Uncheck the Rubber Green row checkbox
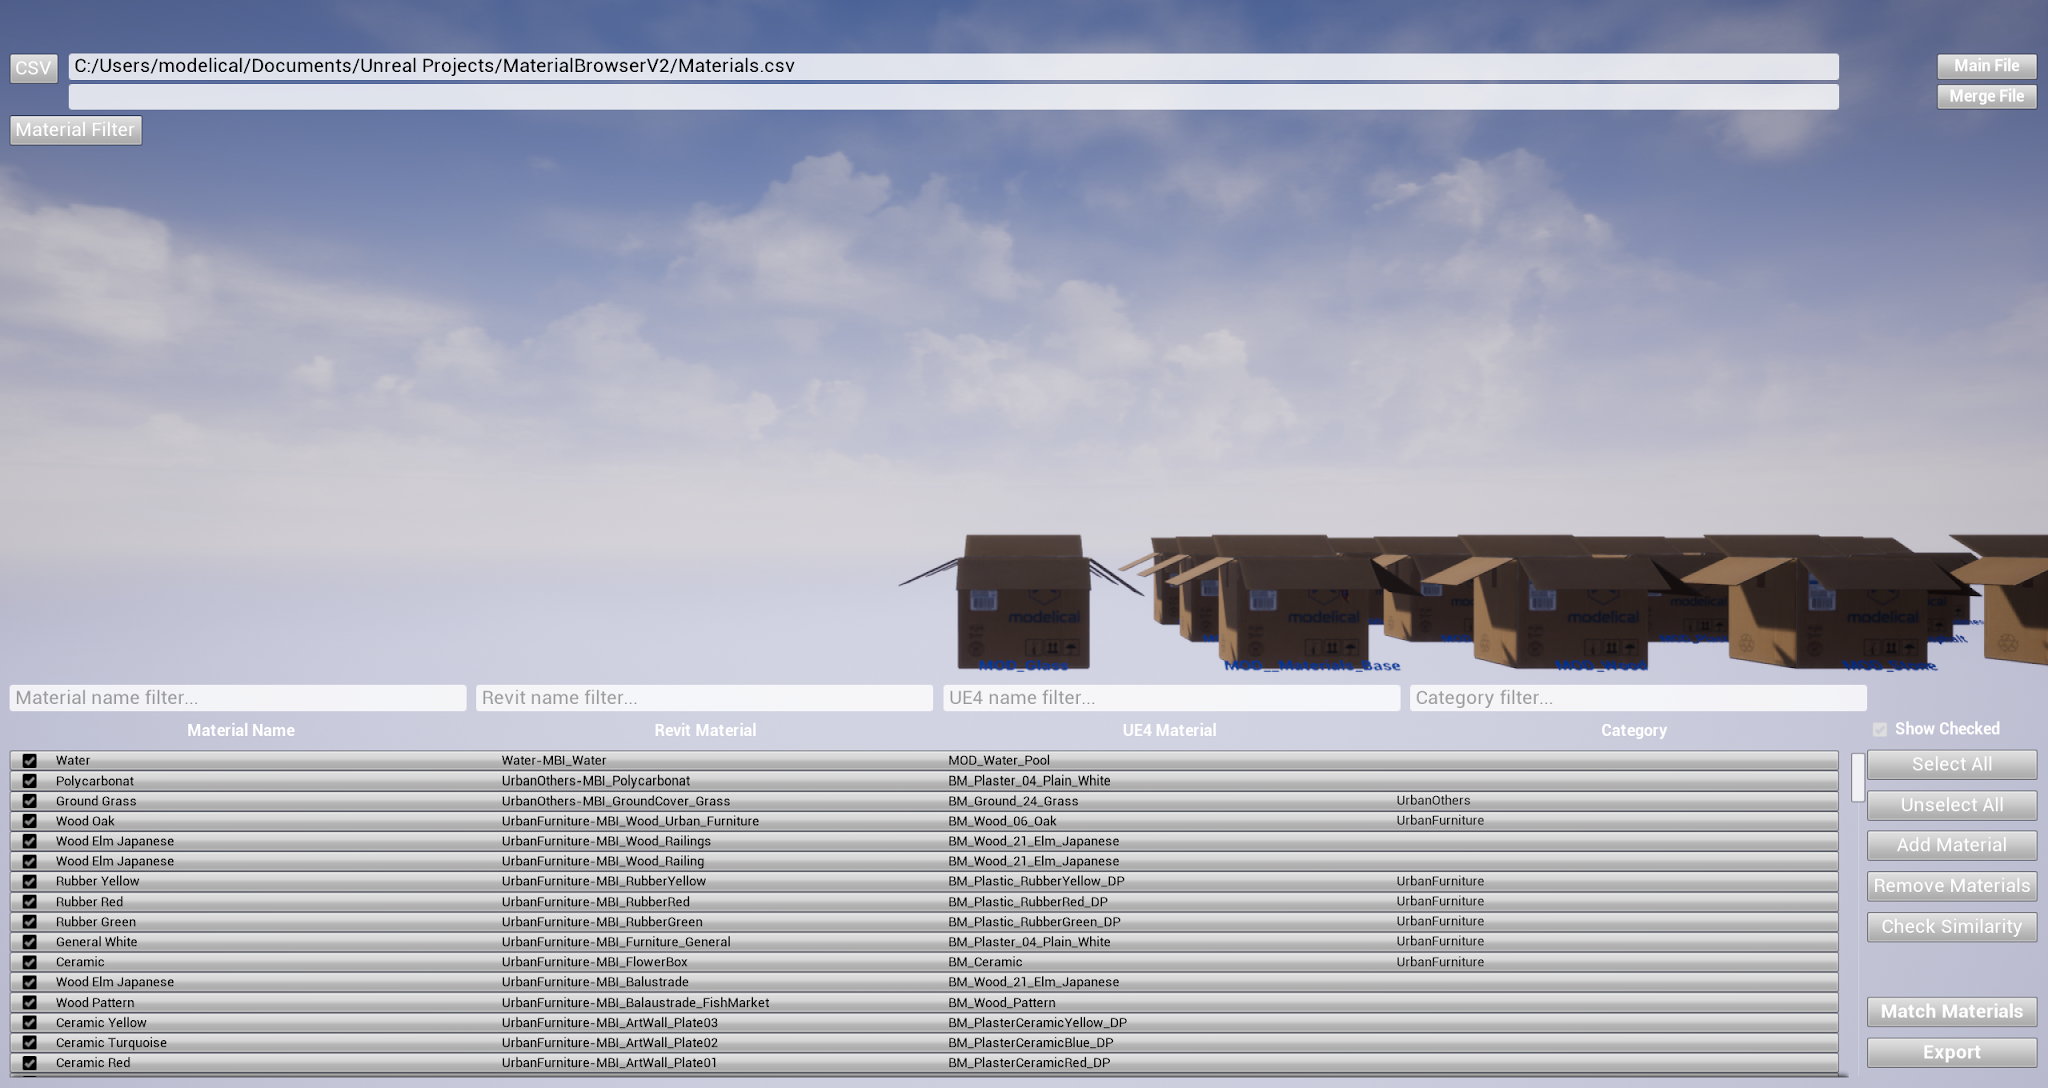The image size is (2048, 1088). [30, 922]
